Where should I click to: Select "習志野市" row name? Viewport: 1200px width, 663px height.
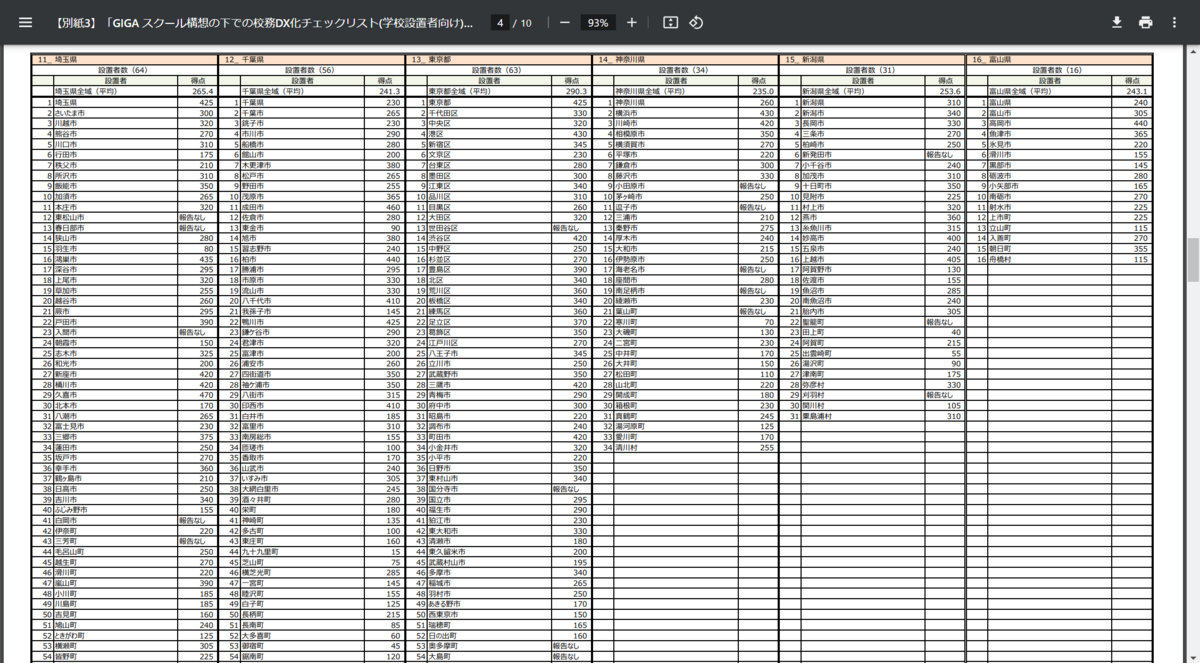(x=255, y=249)
